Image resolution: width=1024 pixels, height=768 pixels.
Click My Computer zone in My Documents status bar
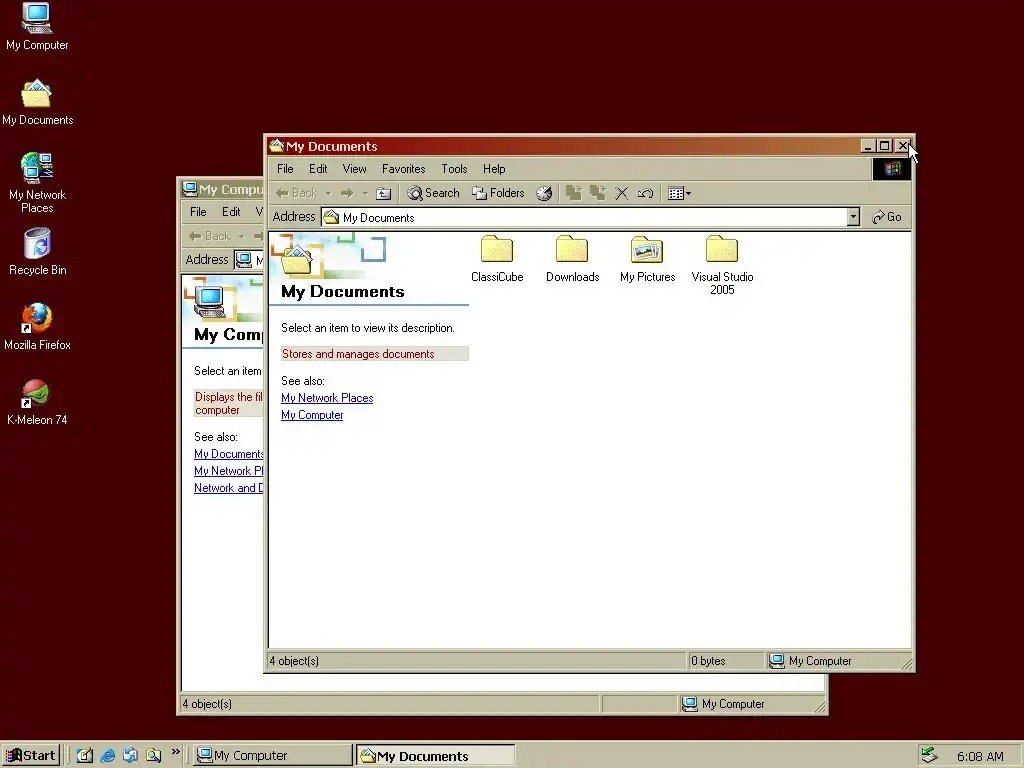(x=810, y=661)
